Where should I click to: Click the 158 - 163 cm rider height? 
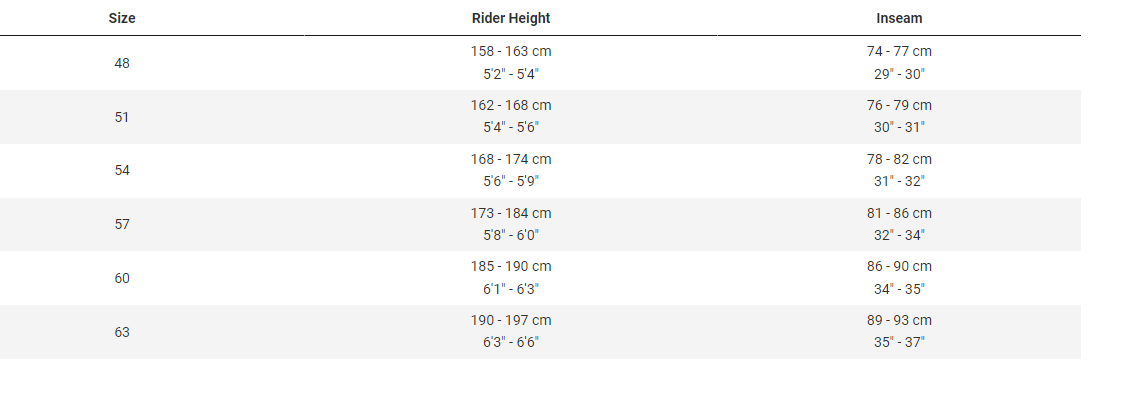coord(511,51)
